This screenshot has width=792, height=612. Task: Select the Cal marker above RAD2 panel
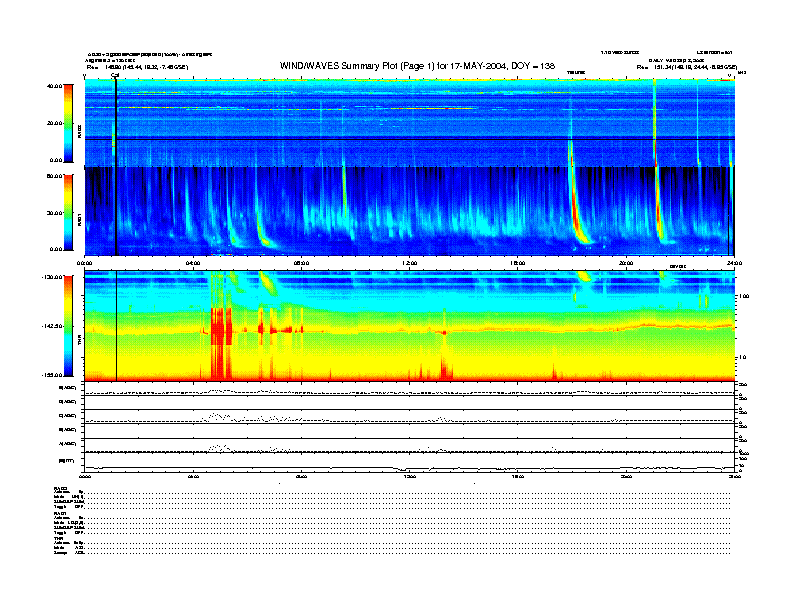[115, 74]
